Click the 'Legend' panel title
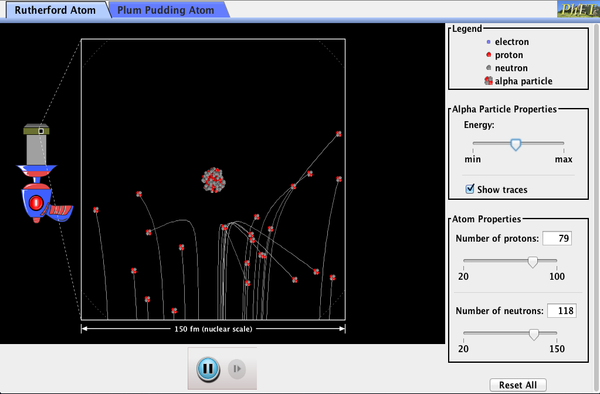600x394 pixels. coord(467,29)
